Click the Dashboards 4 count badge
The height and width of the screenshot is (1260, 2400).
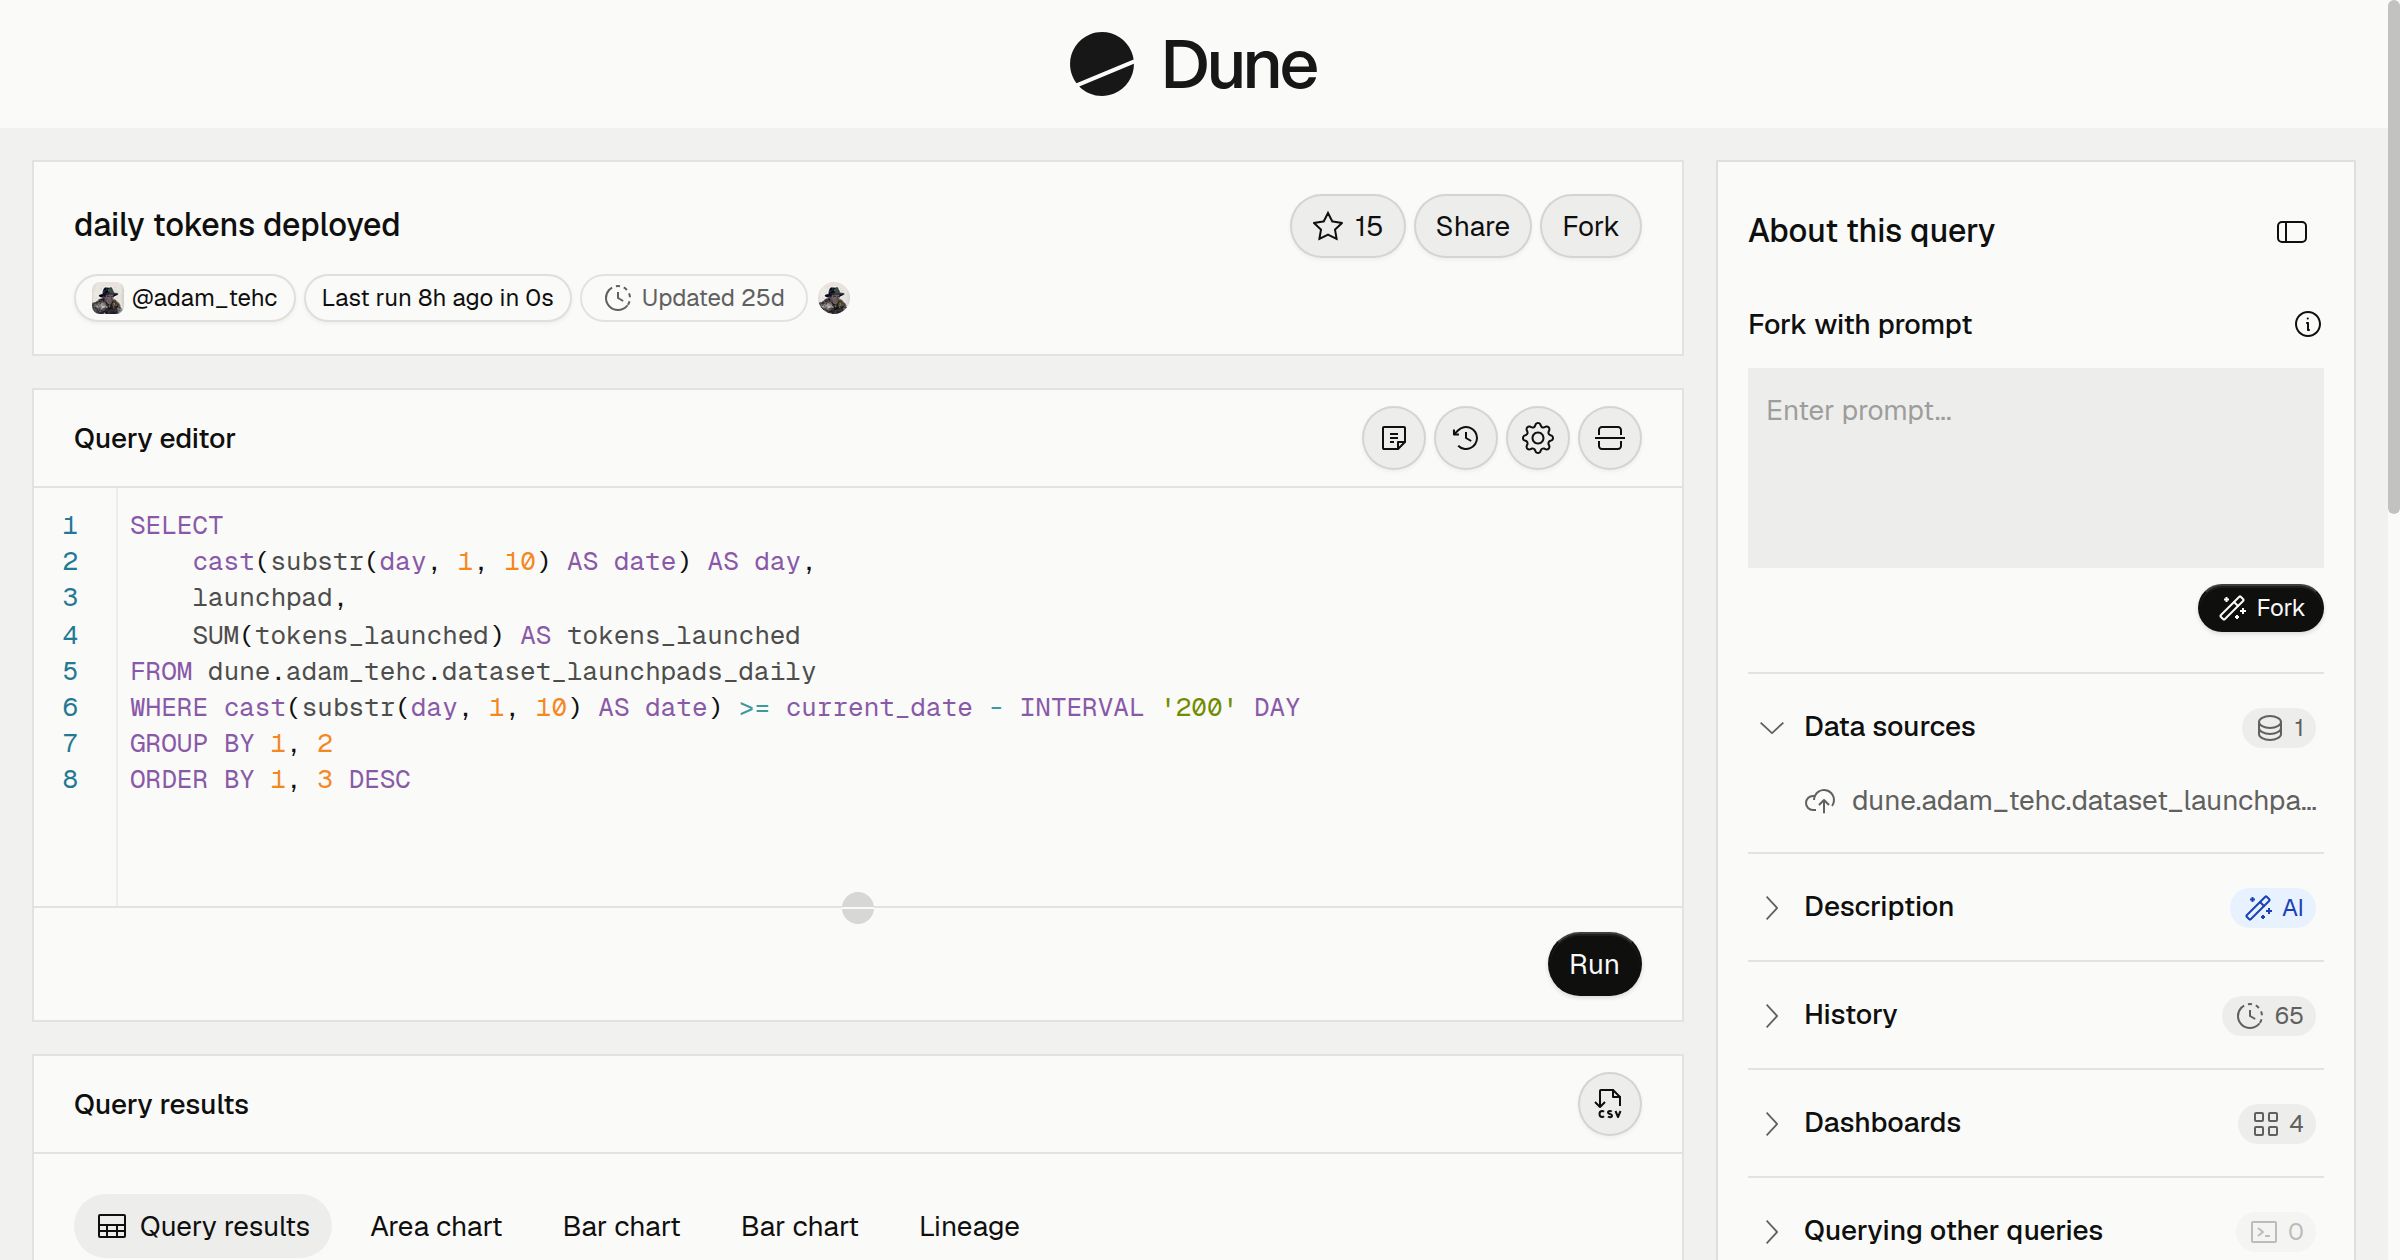coord(2277,1124)
